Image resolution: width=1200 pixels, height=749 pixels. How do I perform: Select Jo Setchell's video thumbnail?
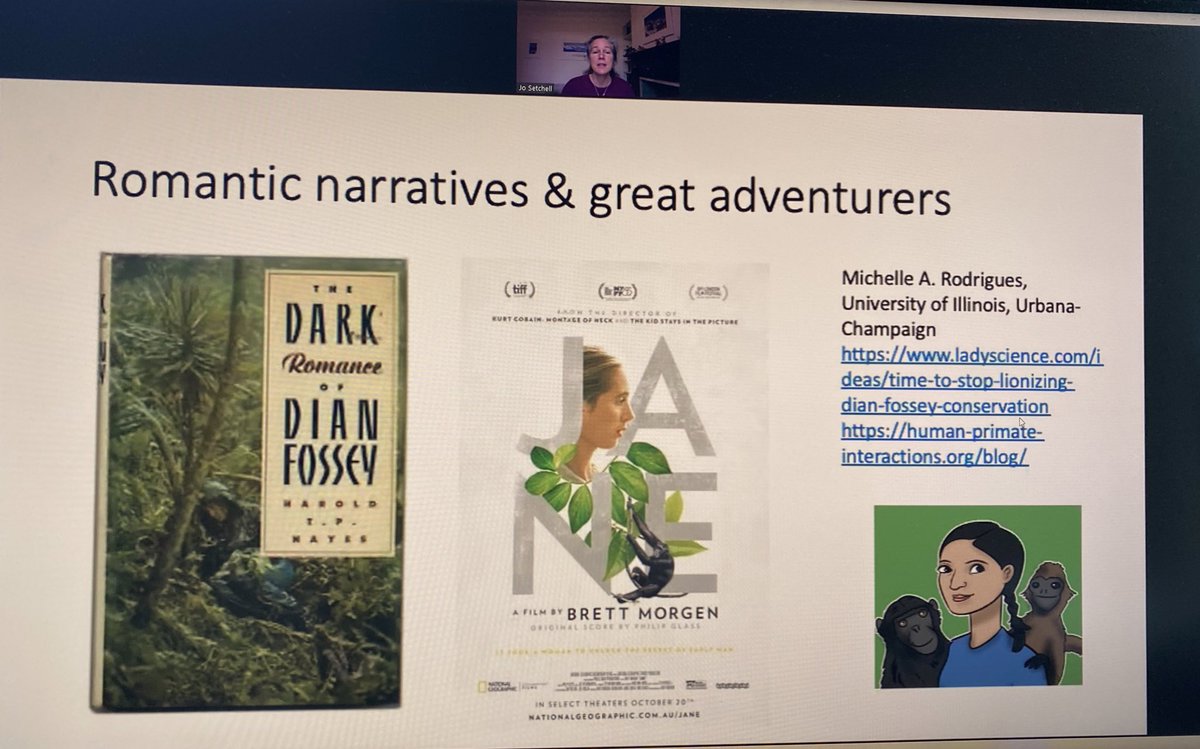[x=598, y=50]
